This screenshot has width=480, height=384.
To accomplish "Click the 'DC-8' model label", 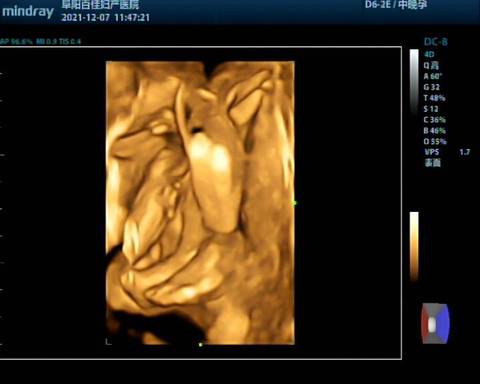I will click(436, 42).
